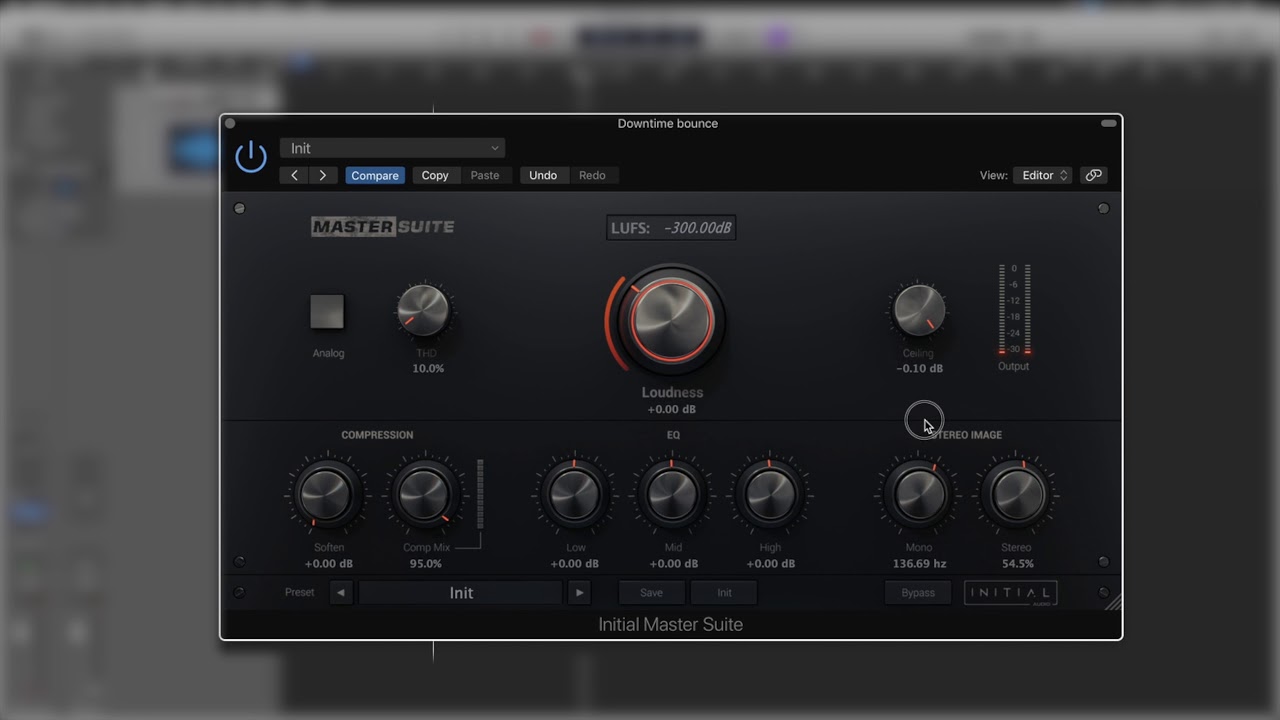The width and height of the screenshot is (1280, 720).
Task: Click the Undo button
Action: click(543, 175)
